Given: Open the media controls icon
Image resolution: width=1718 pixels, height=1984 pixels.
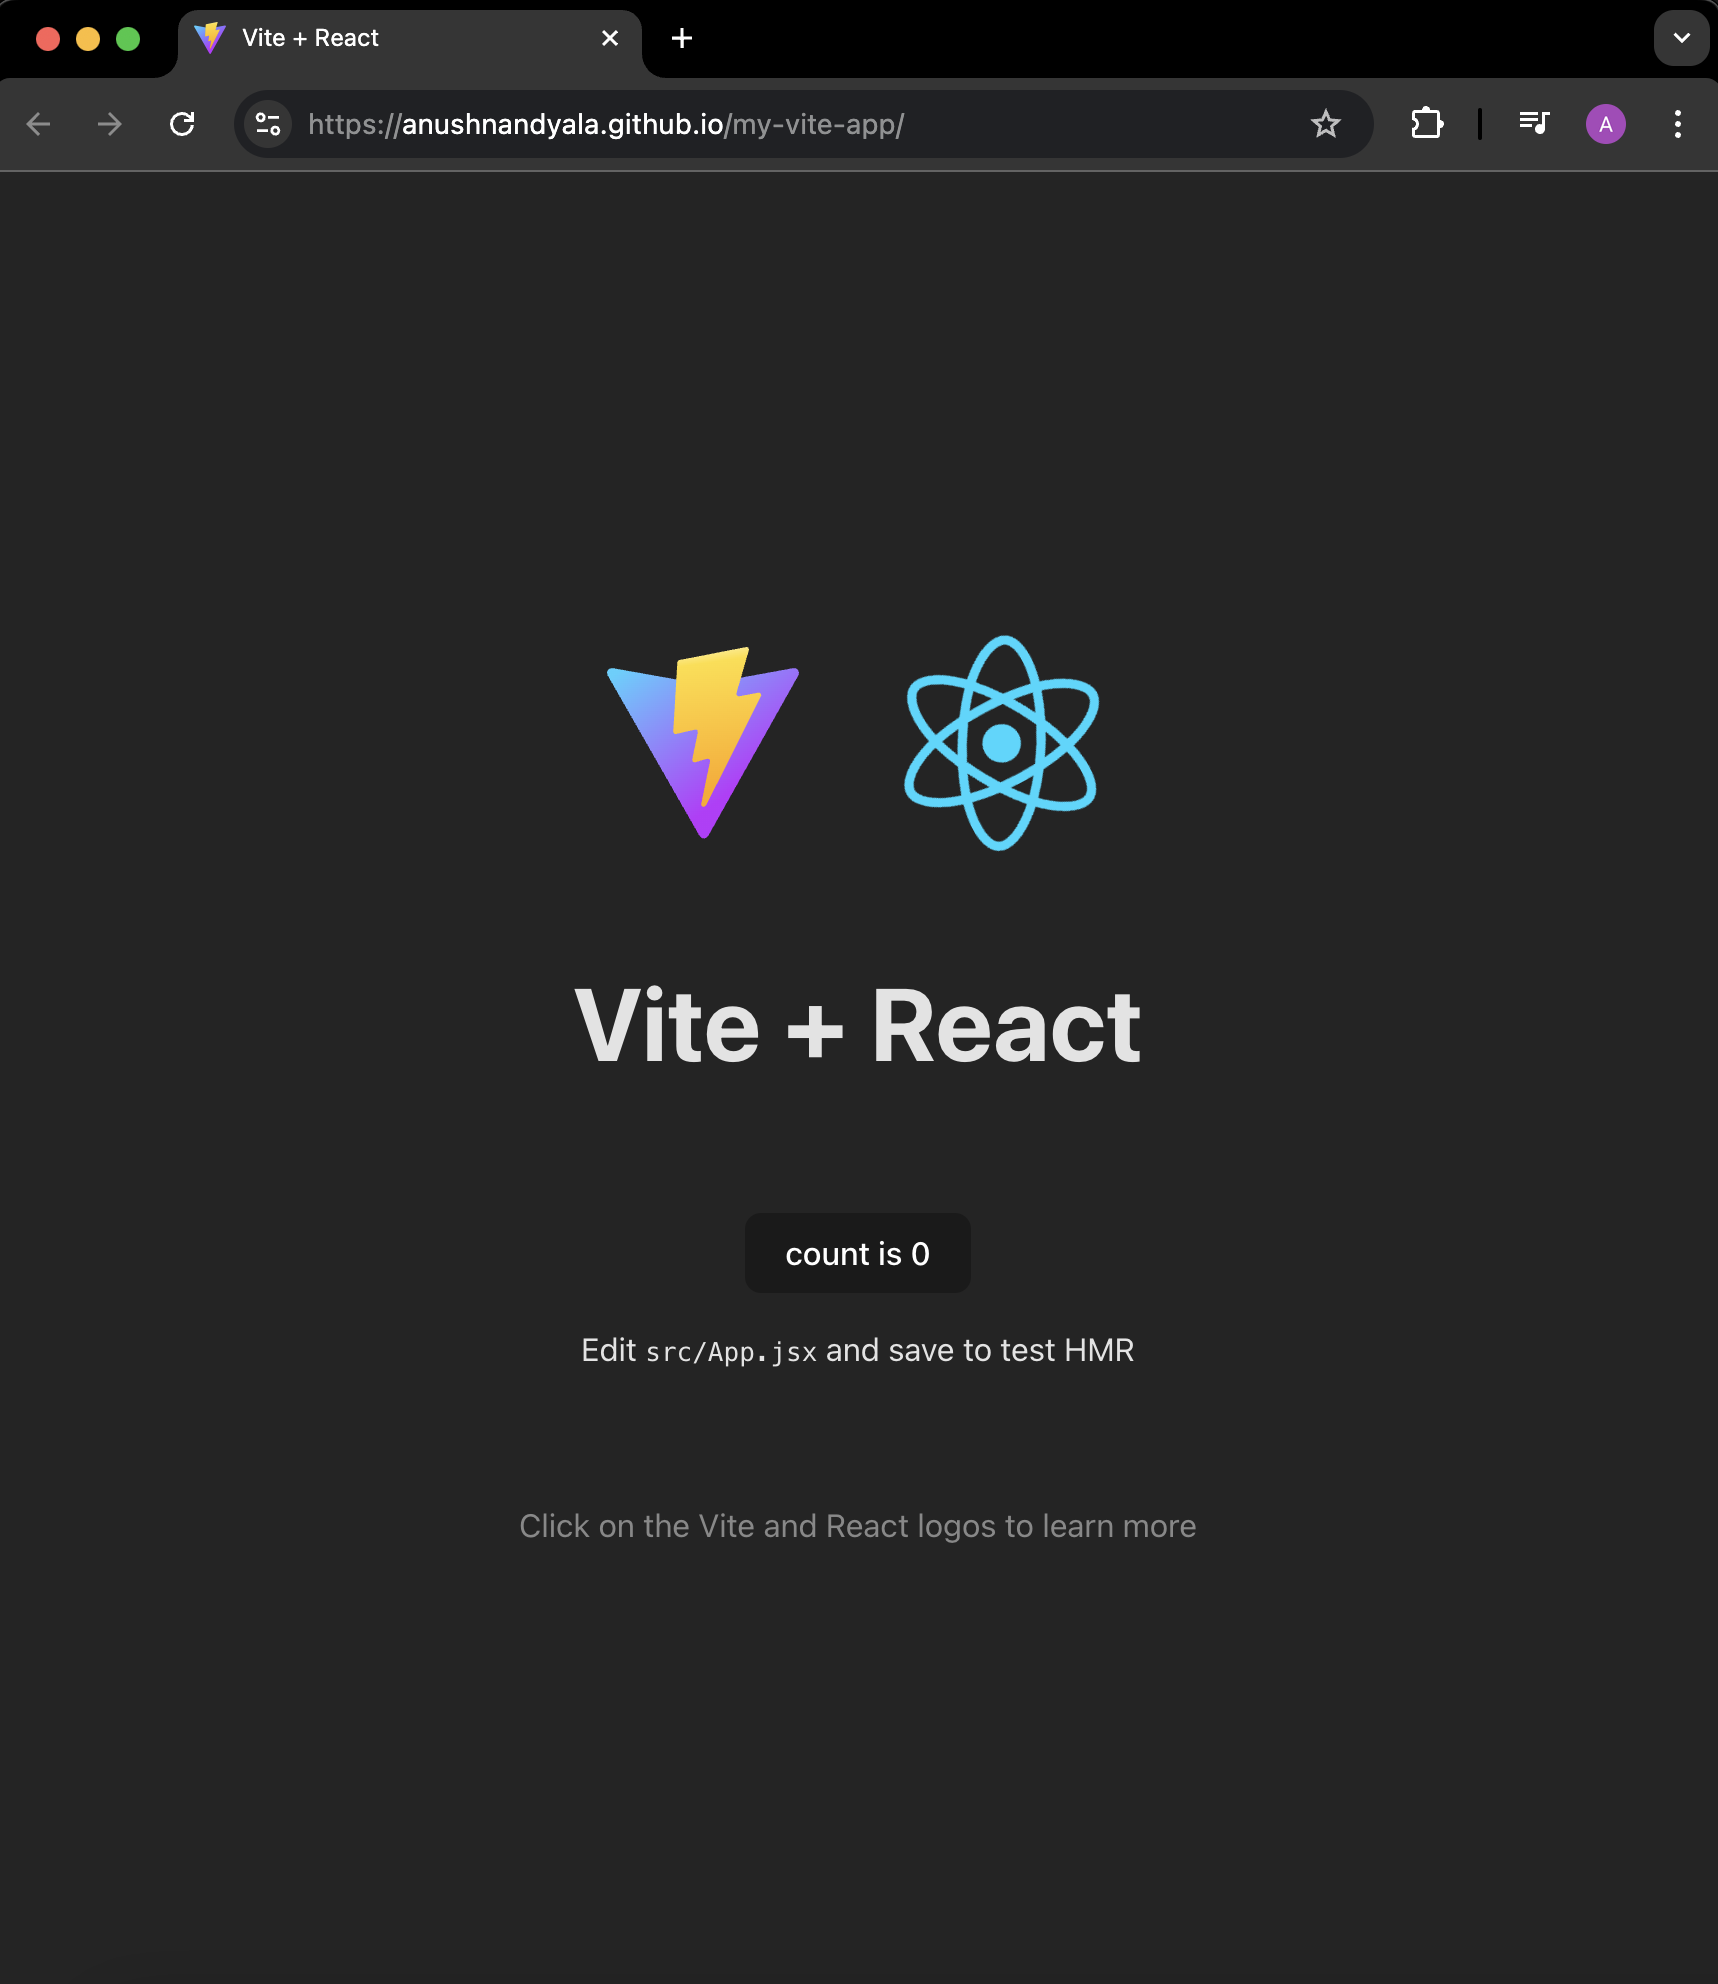Looking at the screenshot, I should coord(1534,124).
